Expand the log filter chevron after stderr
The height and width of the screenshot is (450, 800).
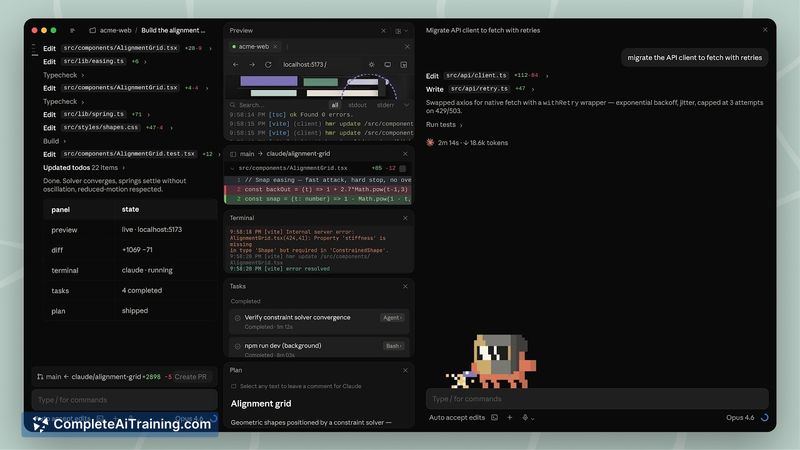[407, 105]
